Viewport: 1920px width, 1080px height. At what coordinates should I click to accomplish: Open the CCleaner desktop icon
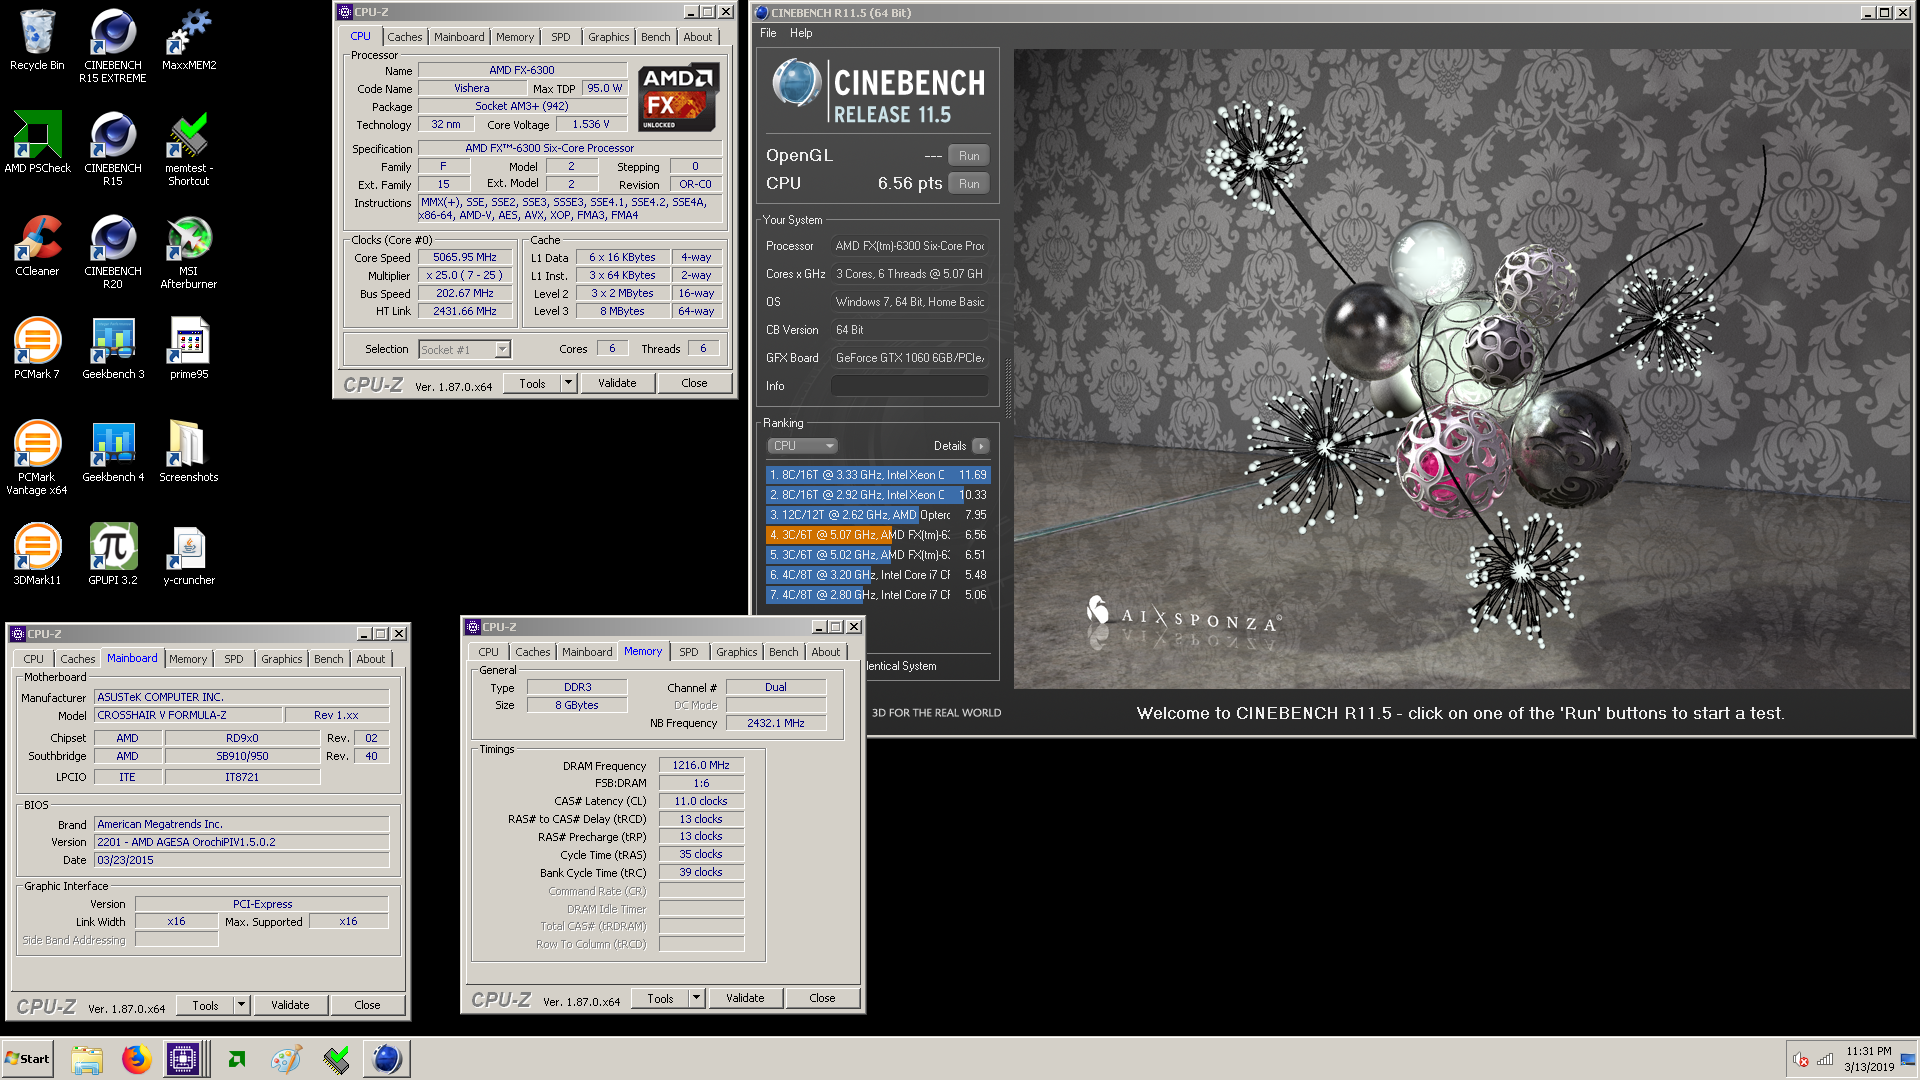click(37, 246)
